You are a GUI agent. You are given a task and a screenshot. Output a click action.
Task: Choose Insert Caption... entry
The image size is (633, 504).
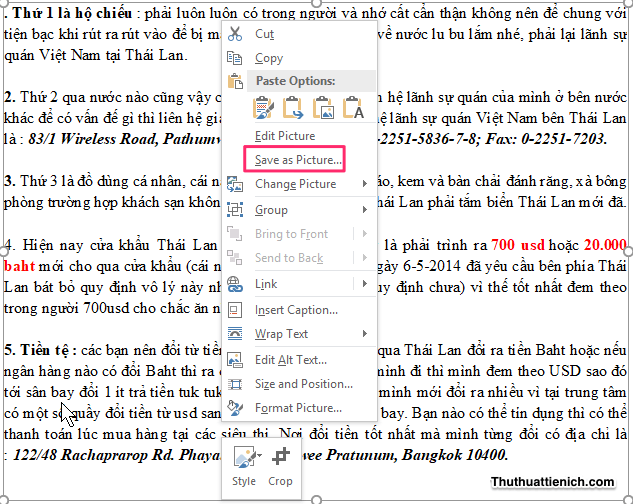click(x=296, y=310)
